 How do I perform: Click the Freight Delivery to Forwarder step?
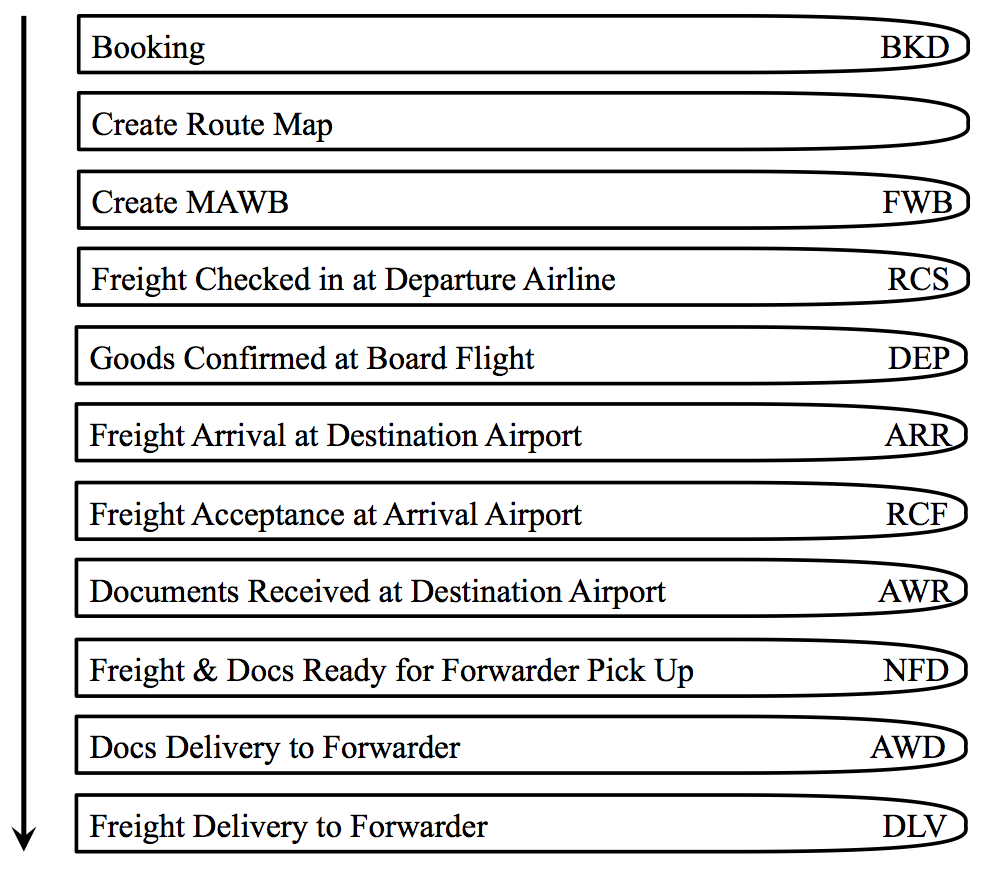pyautogui.click(x=289, y=827)
